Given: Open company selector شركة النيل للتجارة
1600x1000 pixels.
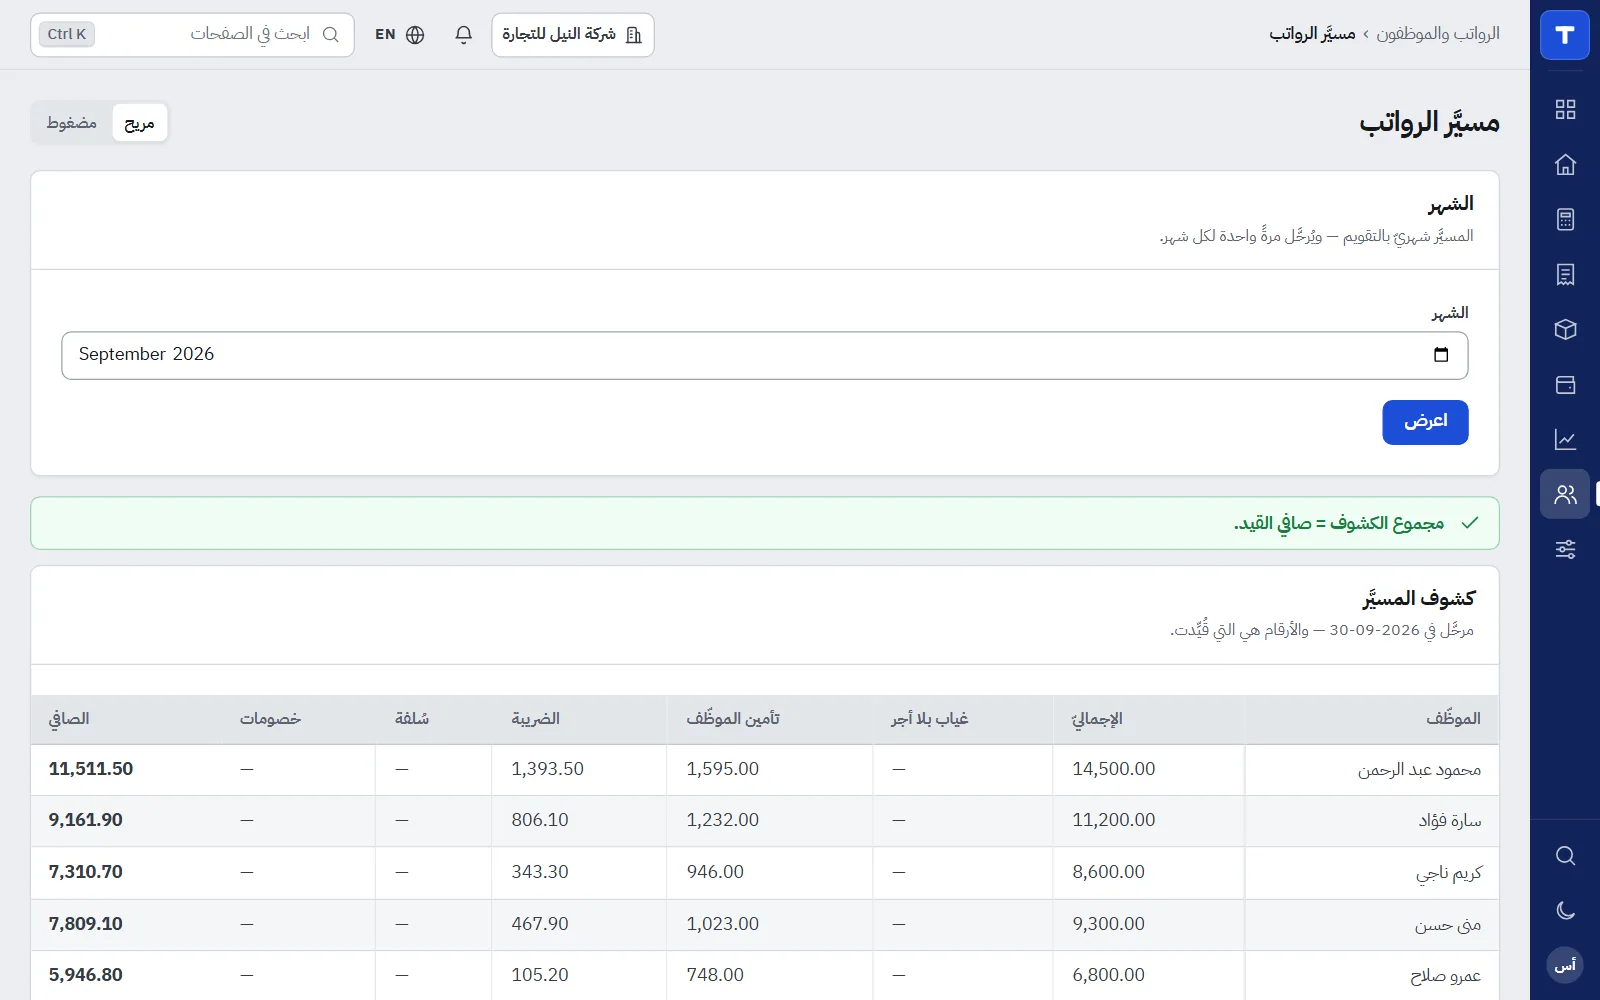Looking at the screenshot, I should (x=573, y=35).
